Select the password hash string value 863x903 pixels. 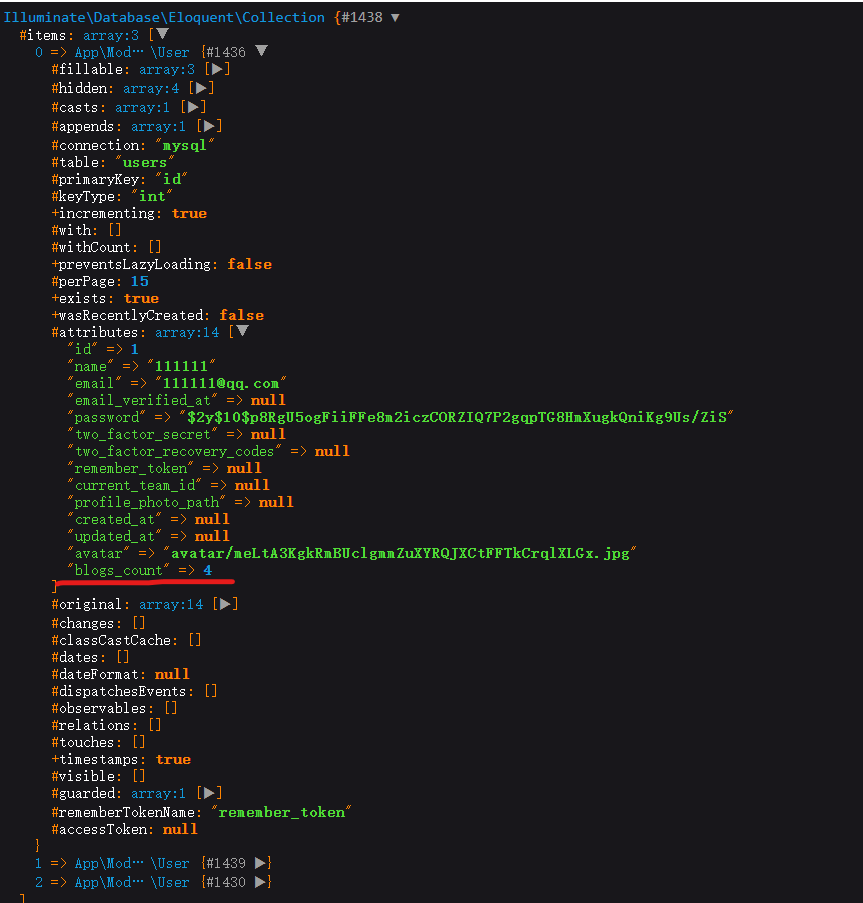tap(457, 417)
